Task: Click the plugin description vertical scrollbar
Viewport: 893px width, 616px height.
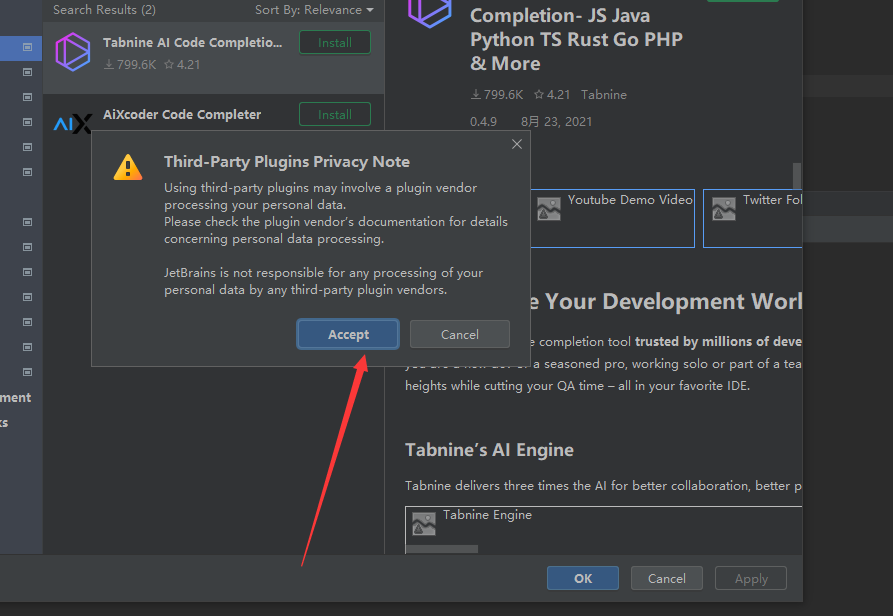Action: (797, 175)
